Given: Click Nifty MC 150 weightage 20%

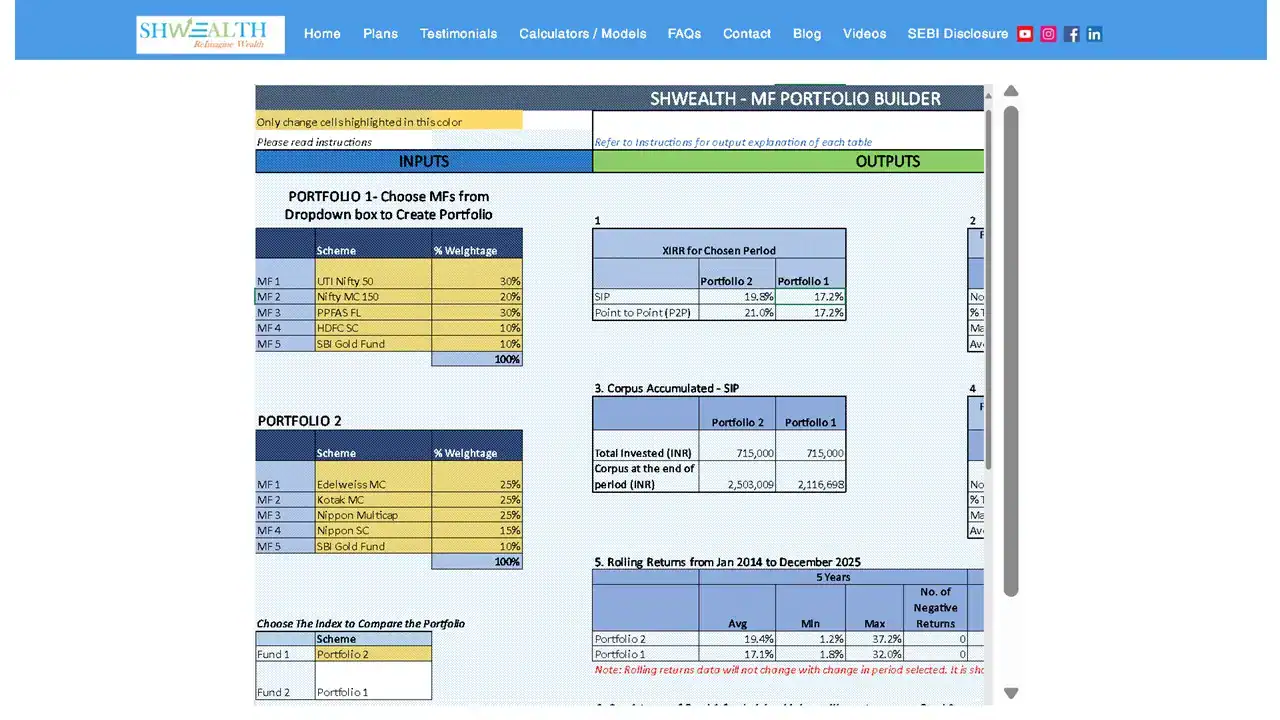Looking at the screenshot, I should point(477,297).
